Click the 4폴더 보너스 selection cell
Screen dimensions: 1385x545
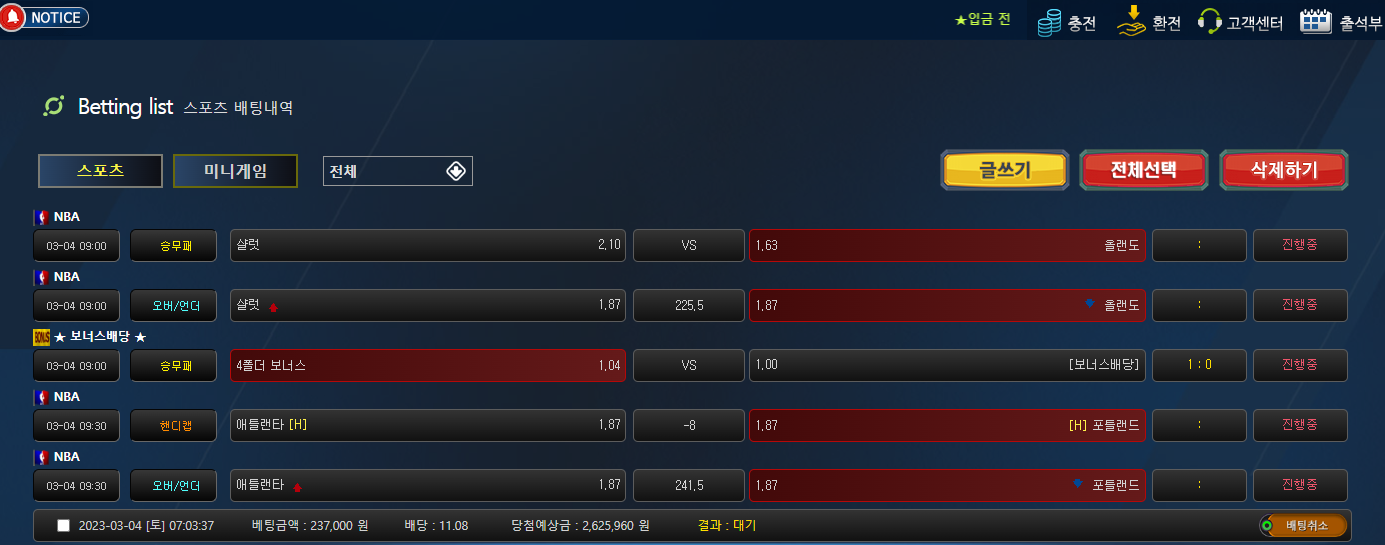pos(428,366)
